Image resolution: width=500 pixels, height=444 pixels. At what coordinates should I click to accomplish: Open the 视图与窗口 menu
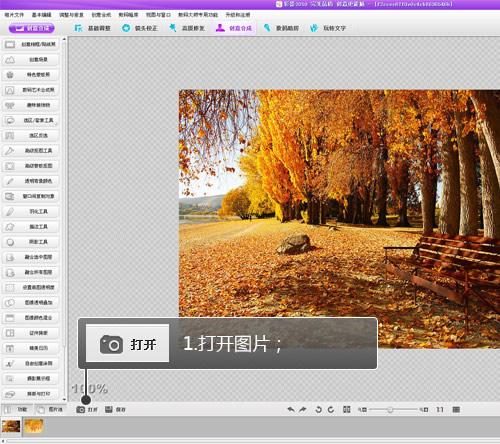tap(158, 15)
